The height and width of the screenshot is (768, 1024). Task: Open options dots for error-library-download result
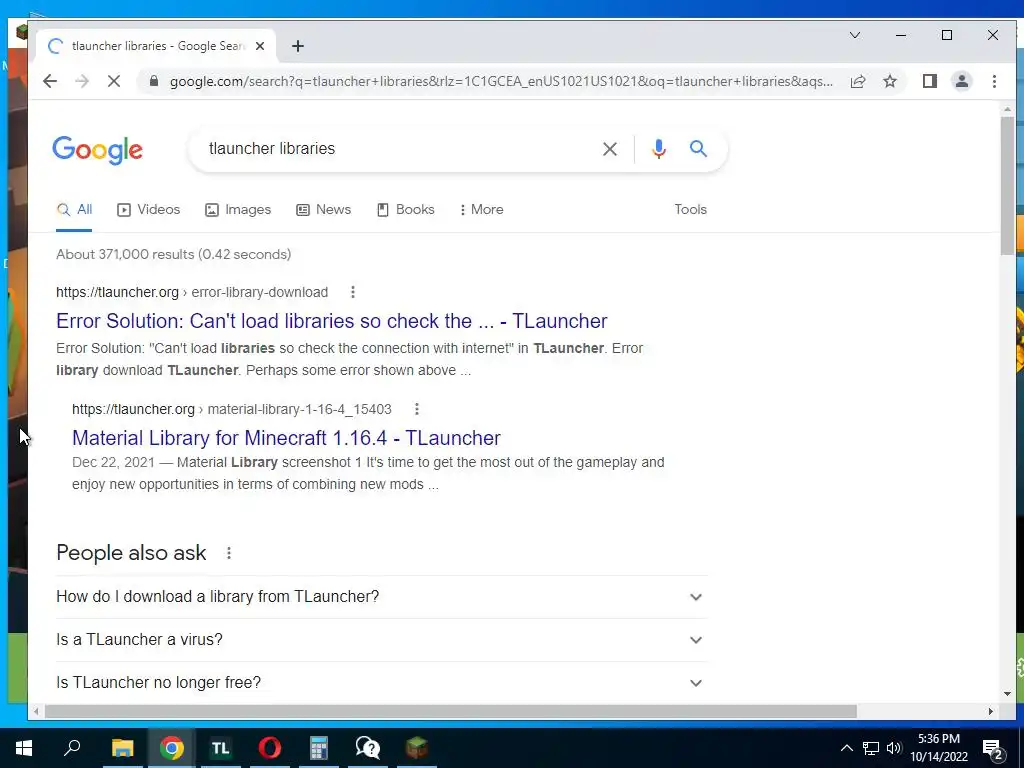pyautogui.click(x=353, y=292)
